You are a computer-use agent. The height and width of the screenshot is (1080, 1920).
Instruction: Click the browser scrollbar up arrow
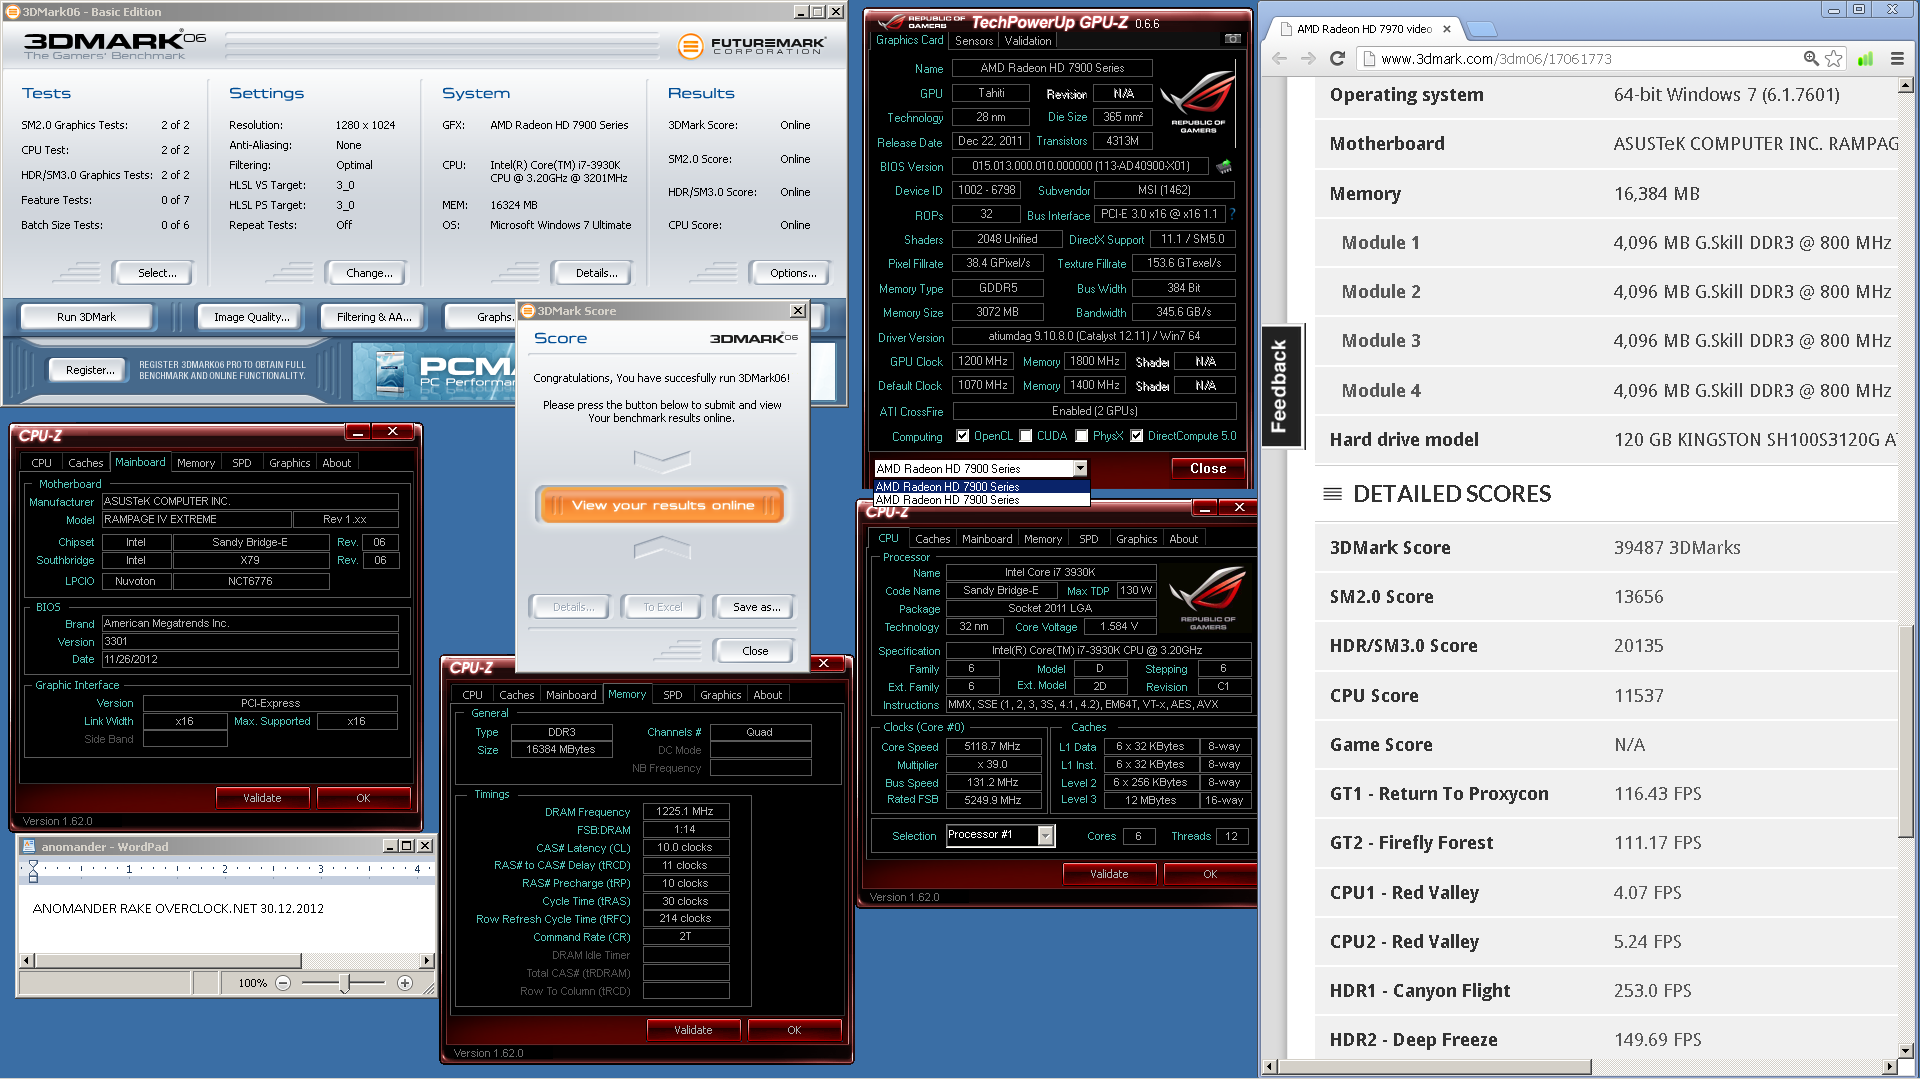pos(1905,86)
